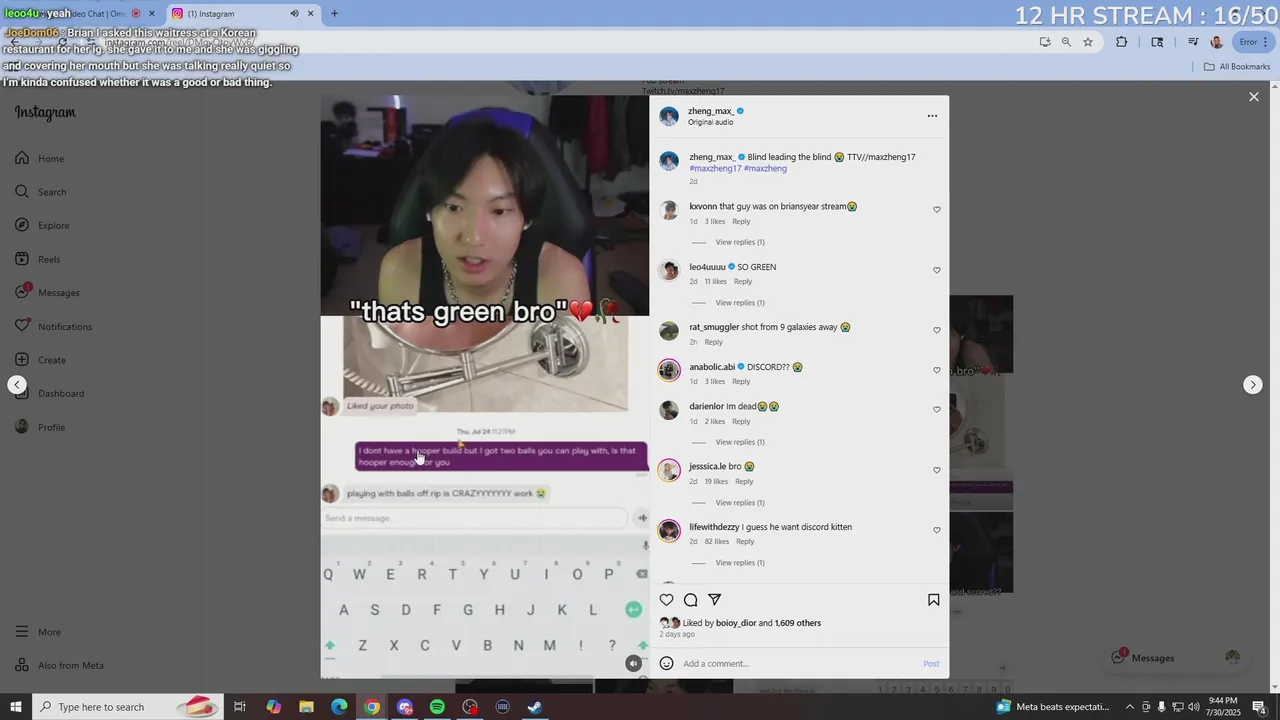Viewport: 1280px width, 720px height.
Task: Expand replies under kxvonn's comment
Action: coord(740,242)
